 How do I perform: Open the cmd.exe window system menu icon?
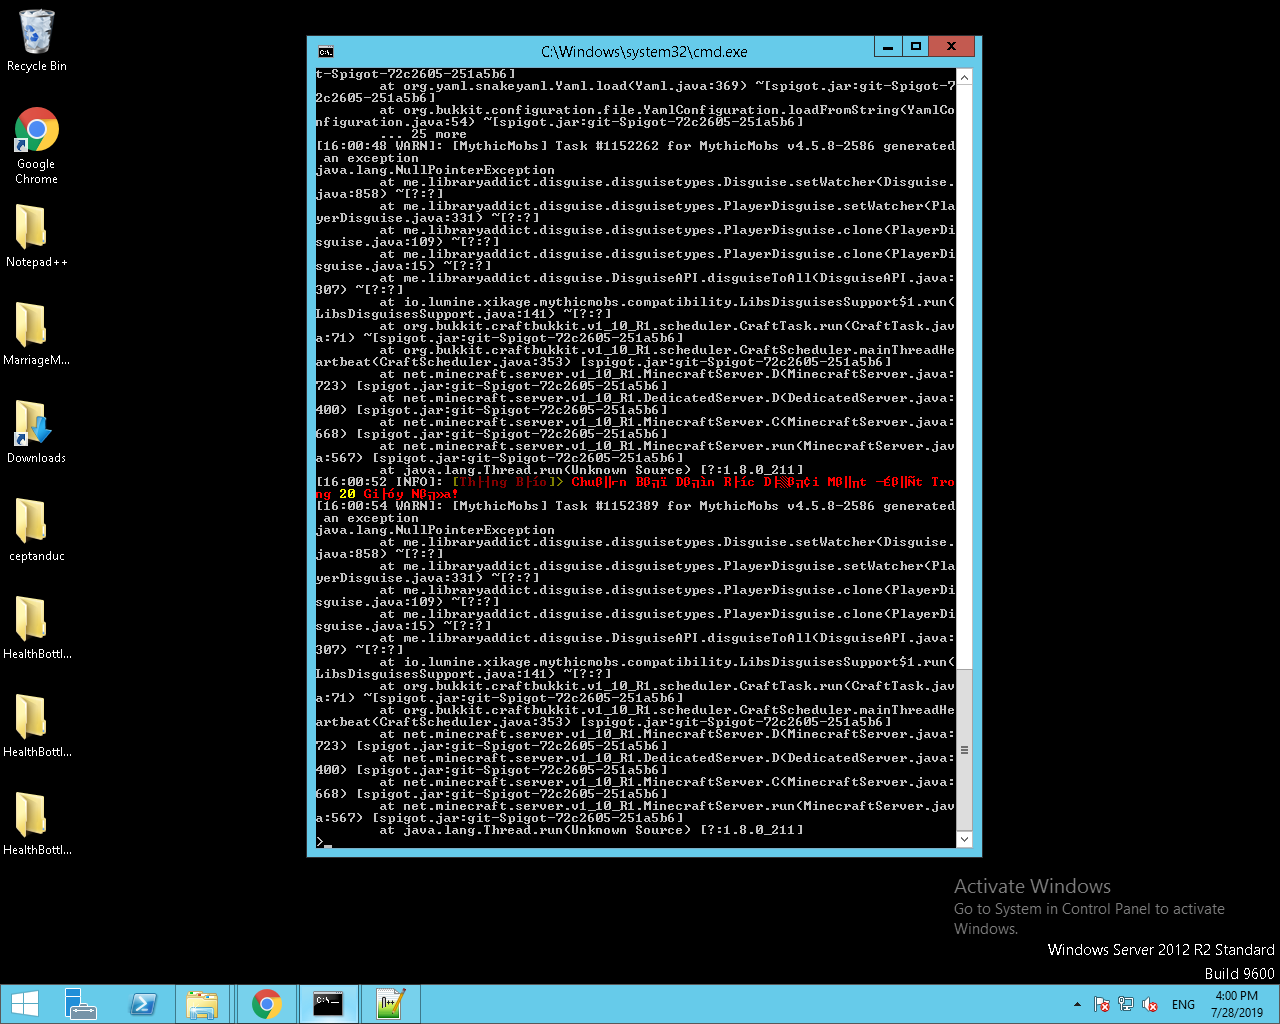pyautogui.click(x=325, y=51)
